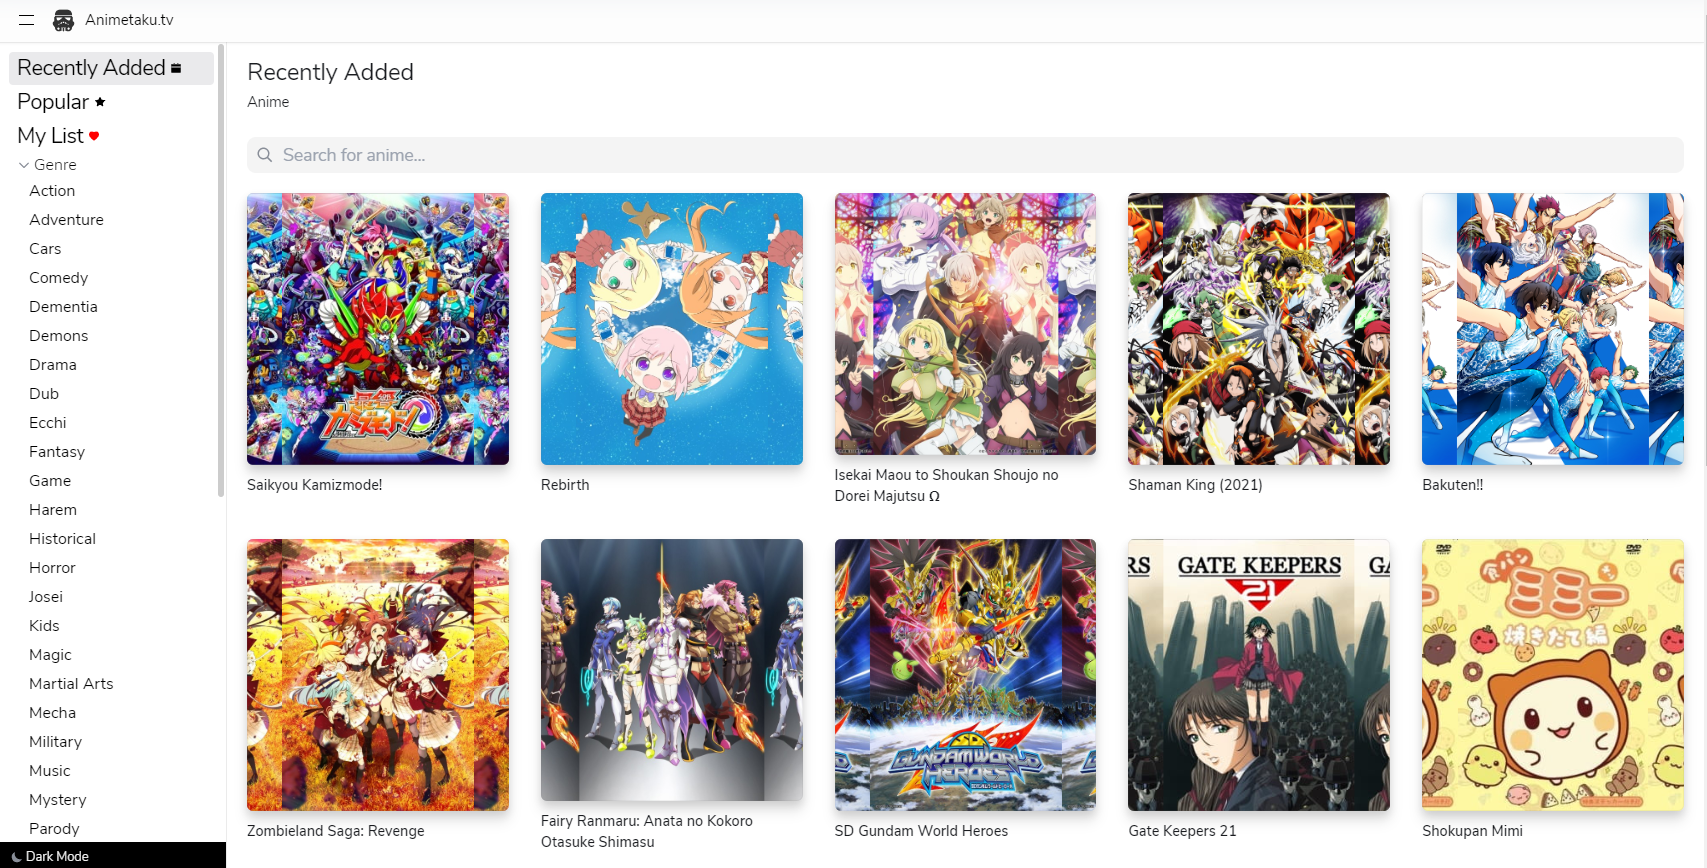Open the Bakuten!! poster thumbnail

pyautogui.click(x=1552, y=329)
